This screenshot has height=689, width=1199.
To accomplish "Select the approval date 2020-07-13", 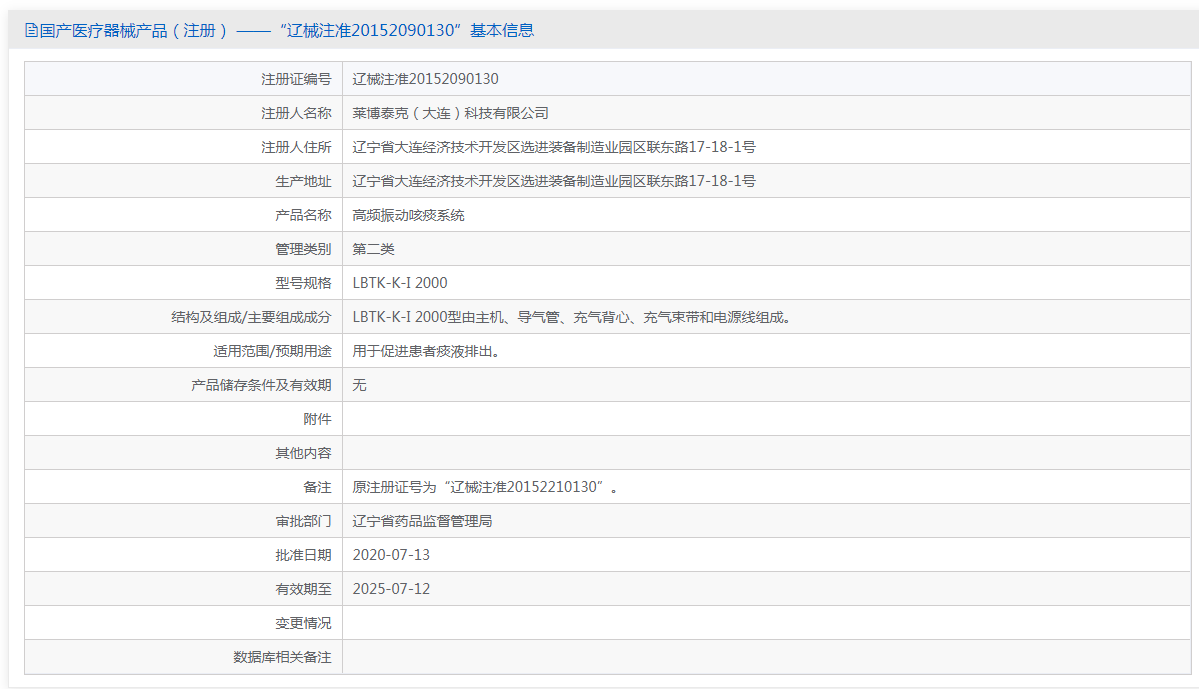I will [x=391, y=555].
